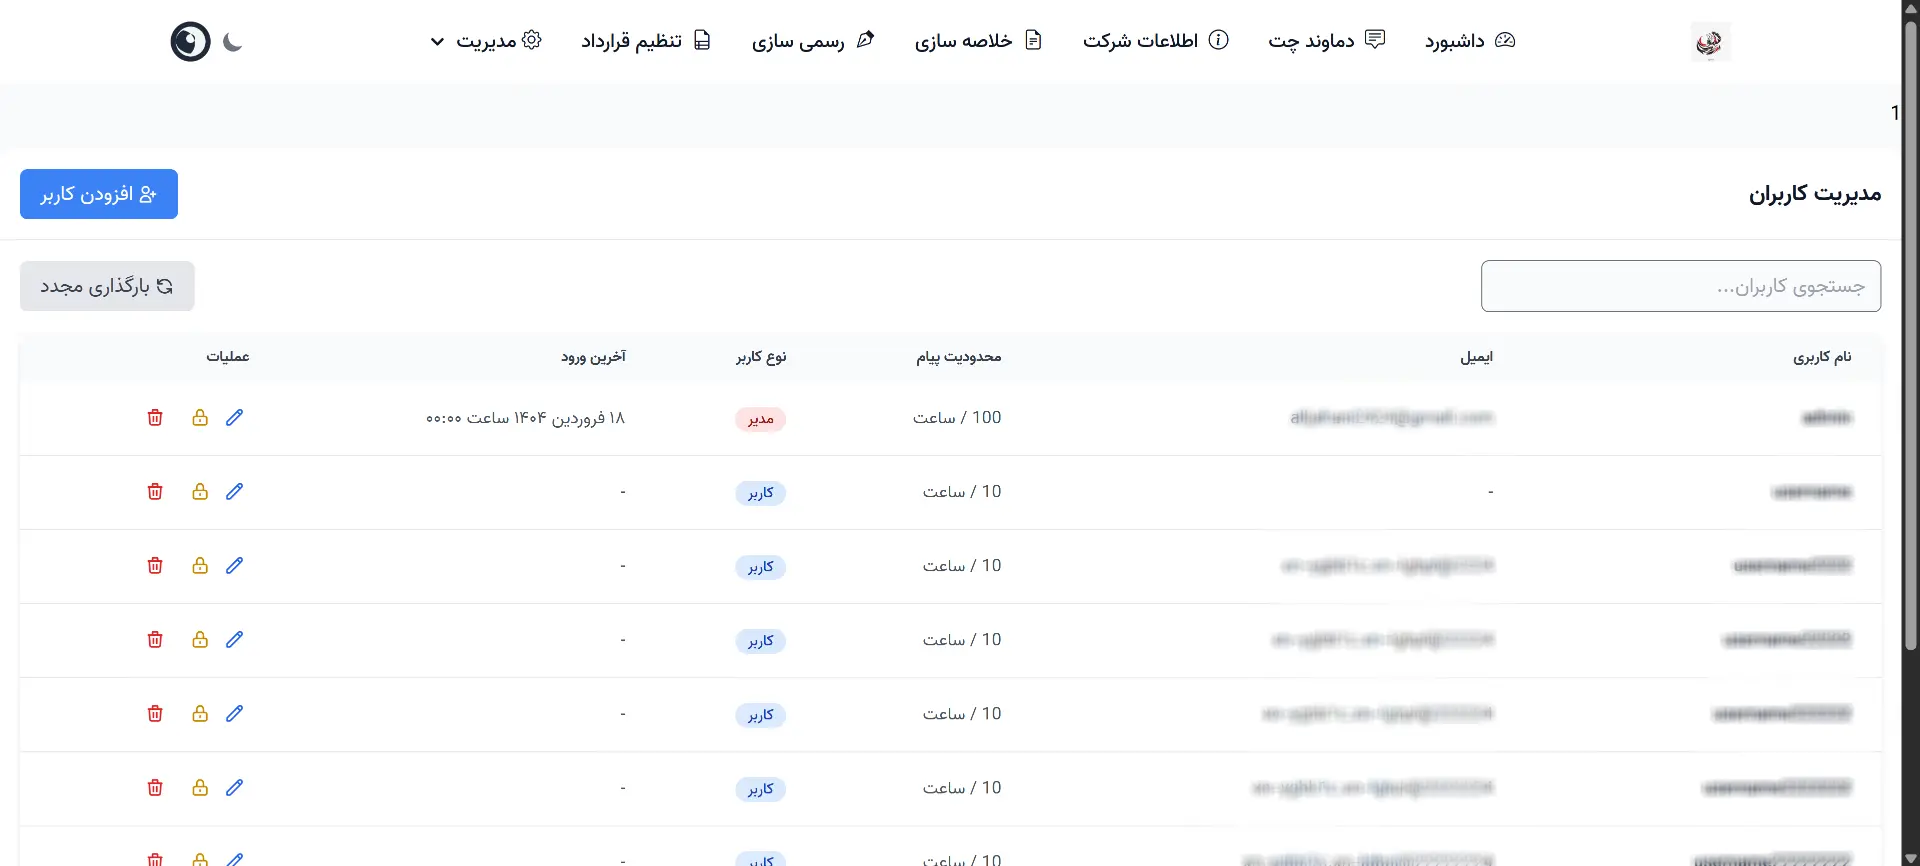Click the ۱۸ فروردین ۱۴۰۴ last-login value
The height and width of the screenshot is (866, 1920).
[x=525, y=418]
